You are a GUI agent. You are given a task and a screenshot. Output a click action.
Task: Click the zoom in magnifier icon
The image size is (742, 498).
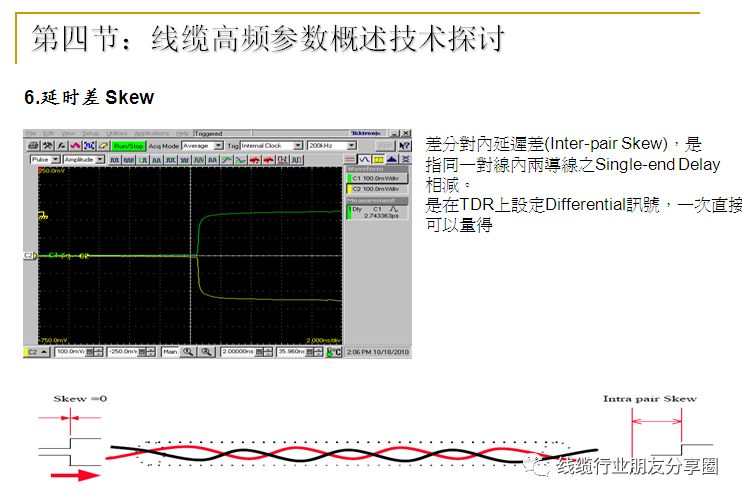point(189,352)
